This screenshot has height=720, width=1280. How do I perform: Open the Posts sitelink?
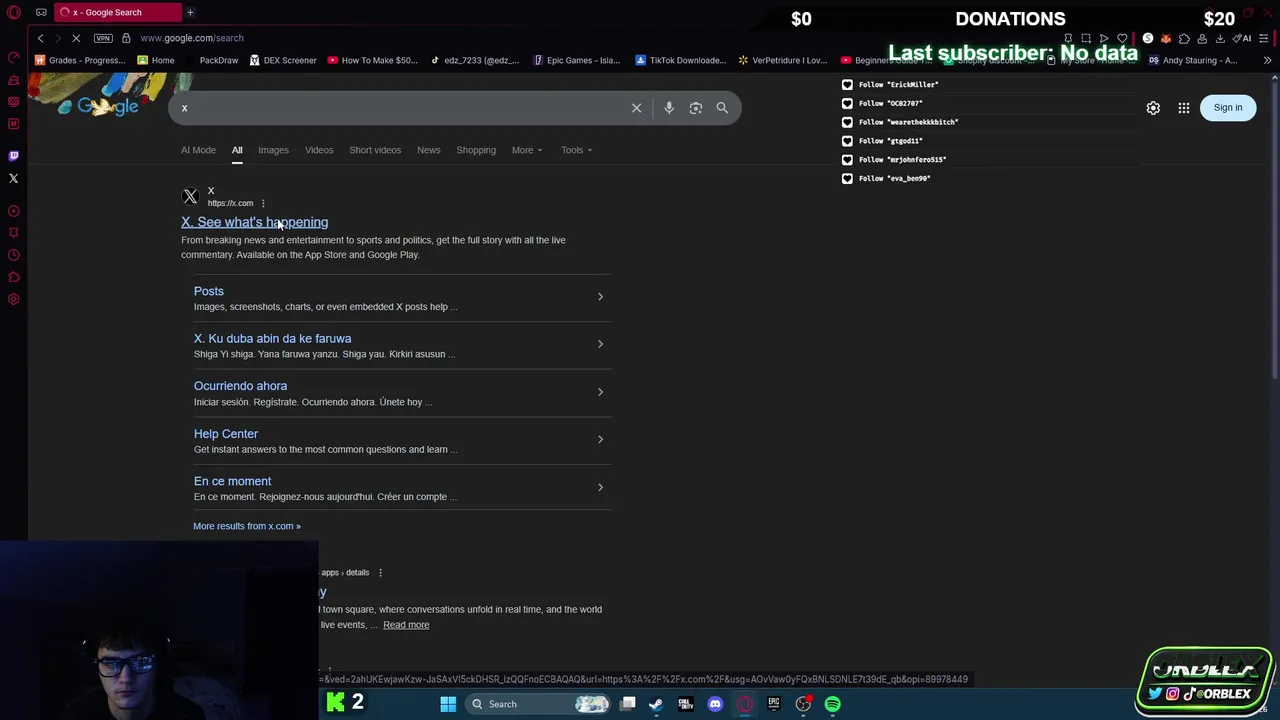pos(209,291)
